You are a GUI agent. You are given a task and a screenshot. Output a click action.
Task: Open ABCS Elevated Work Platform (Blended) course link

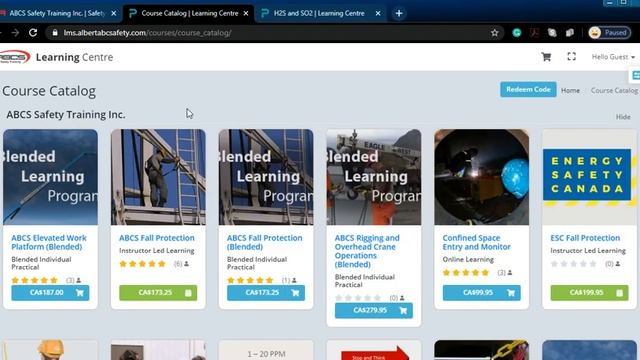coord(49,242)
